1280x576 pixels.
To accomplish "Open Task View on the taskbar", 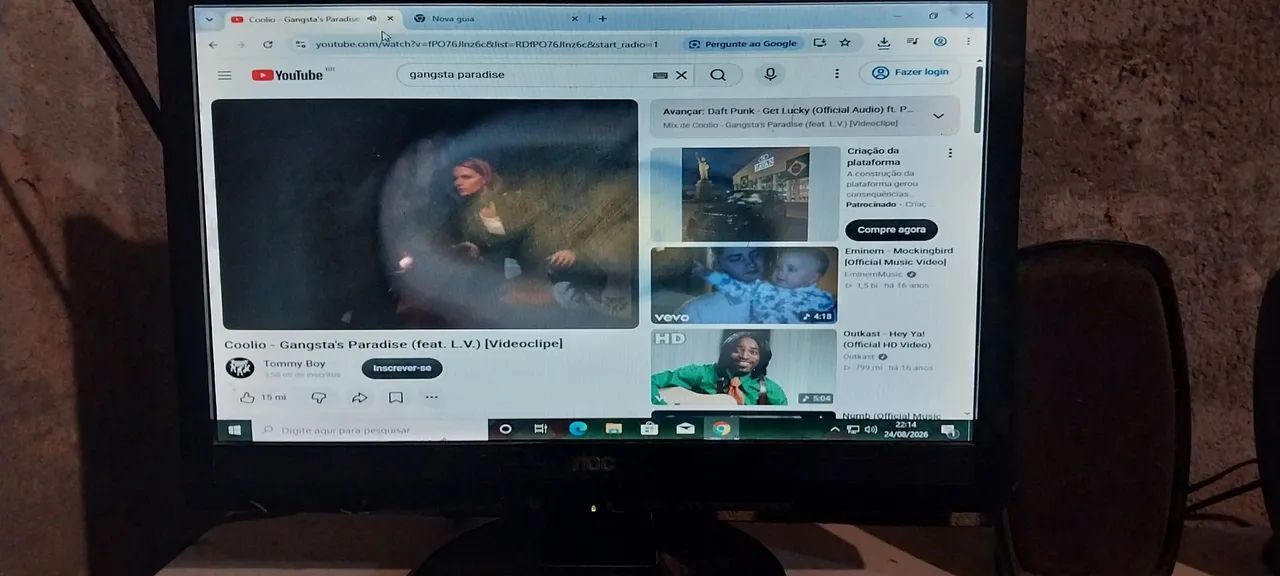I will pos(541,429).
